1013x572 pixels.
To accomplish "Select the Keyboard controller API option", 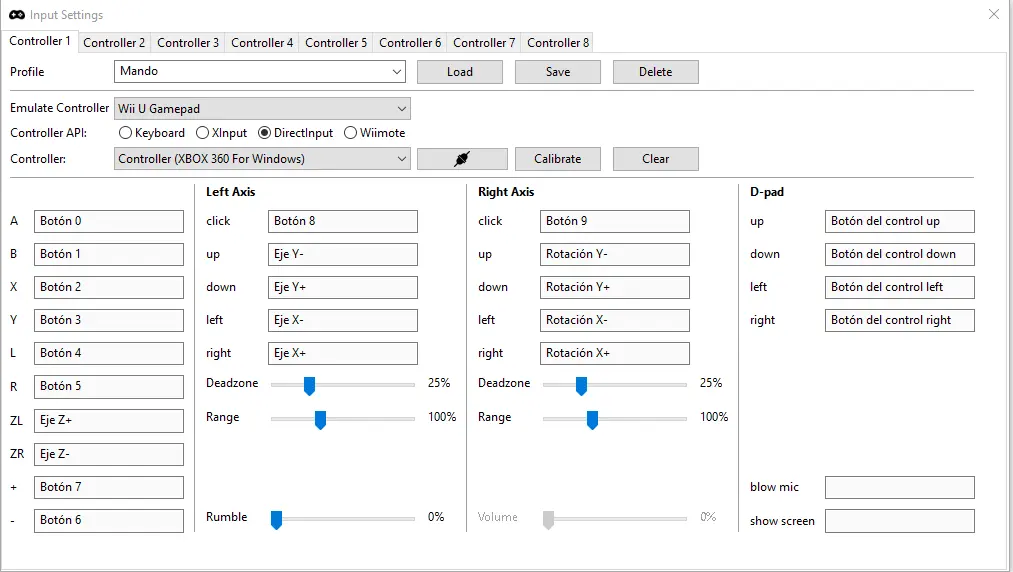I will [152, 132].
